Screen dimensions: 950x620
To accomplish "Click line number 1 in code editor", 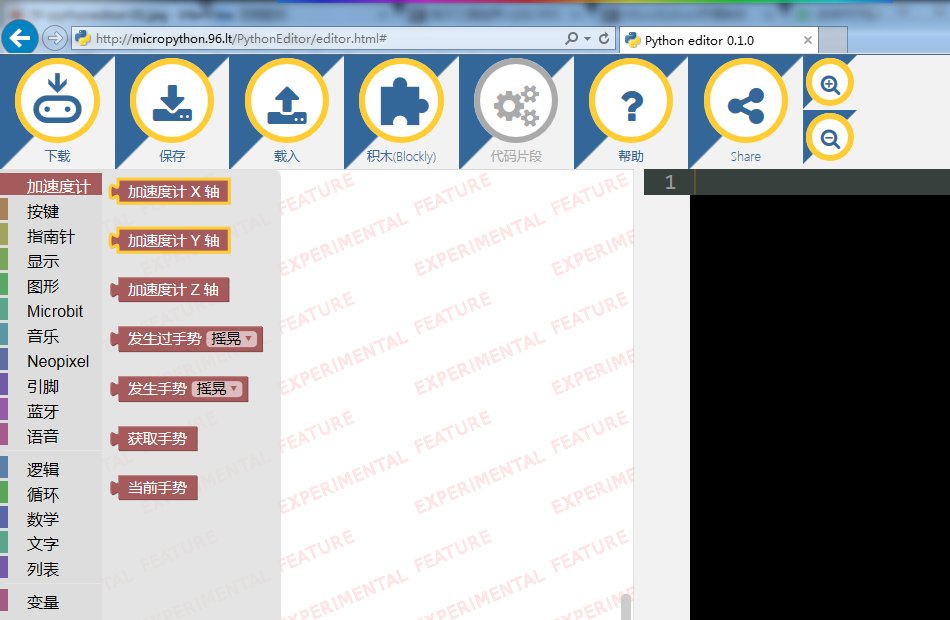I will [669, 182].
